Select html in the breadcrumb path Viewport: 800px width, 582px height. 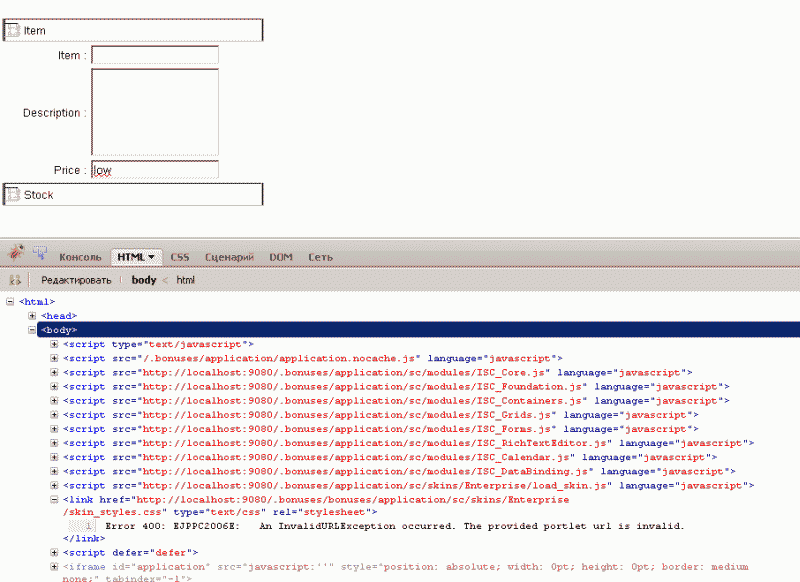186,280
